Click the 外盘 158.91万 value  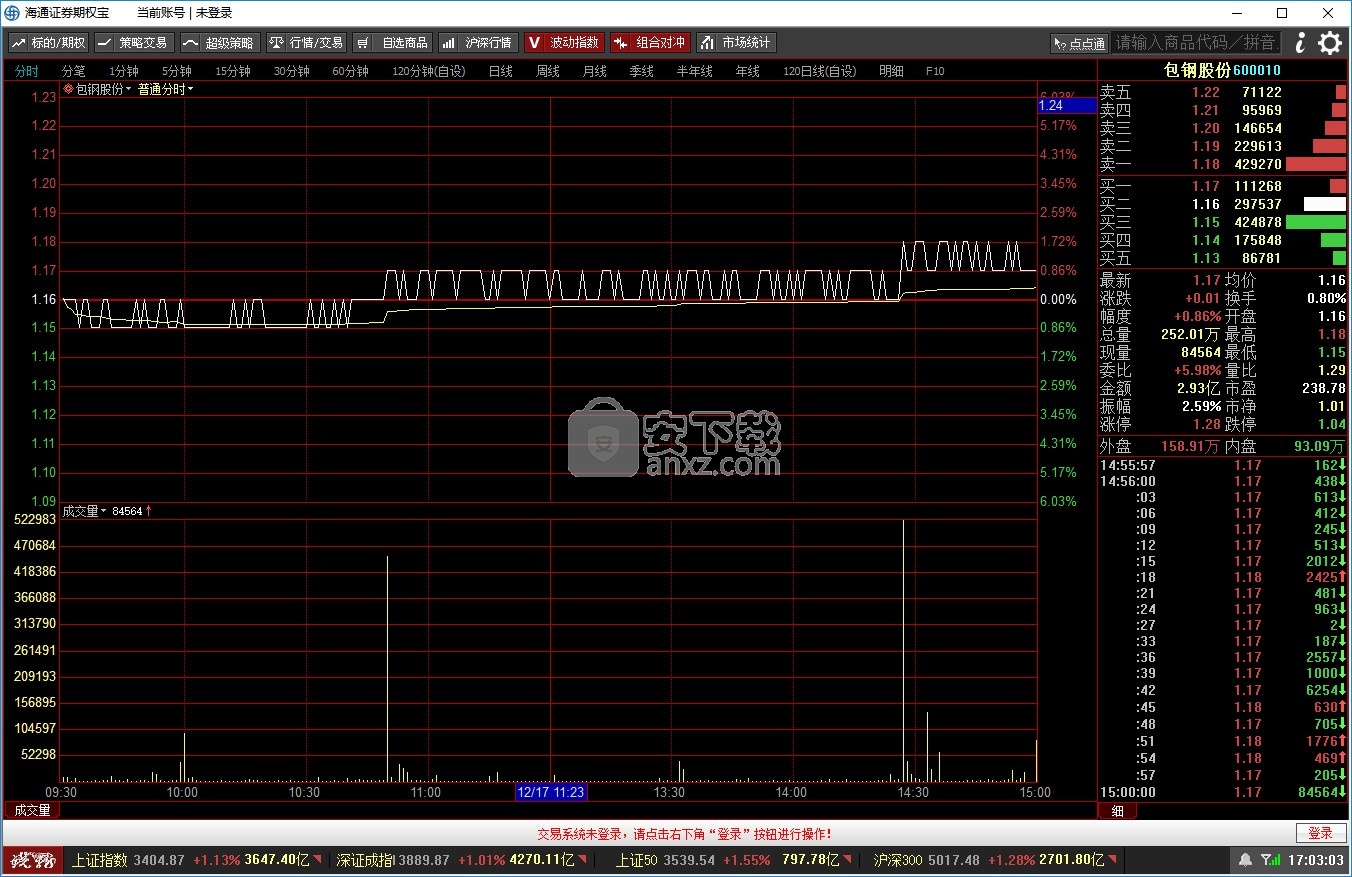pyautogui.click(x=1189, y=447)
